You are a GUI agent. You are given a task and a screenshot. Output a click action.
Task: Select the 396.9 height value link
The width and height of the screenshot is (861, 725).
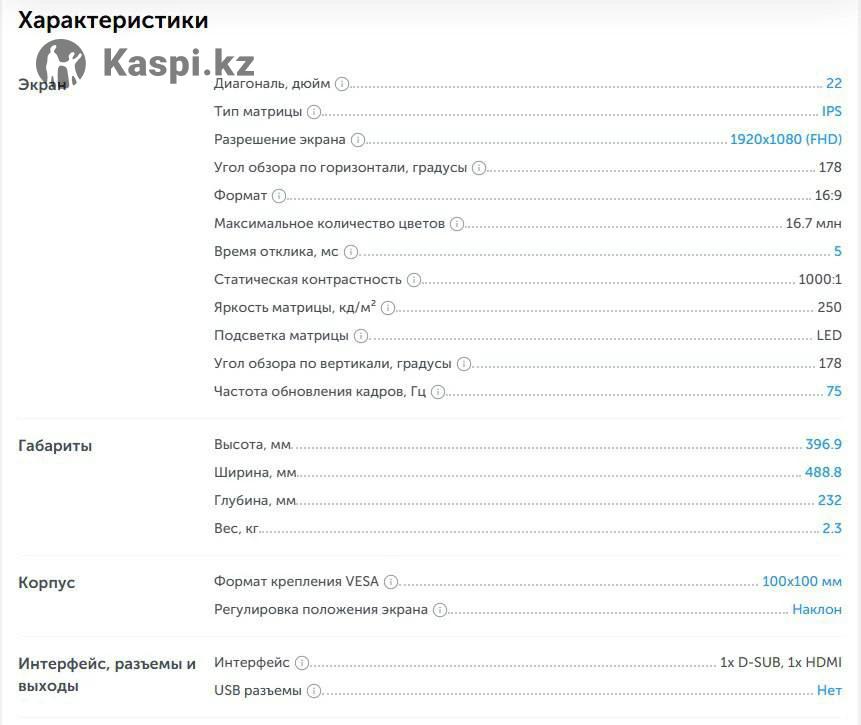click(x=824, y=445)
